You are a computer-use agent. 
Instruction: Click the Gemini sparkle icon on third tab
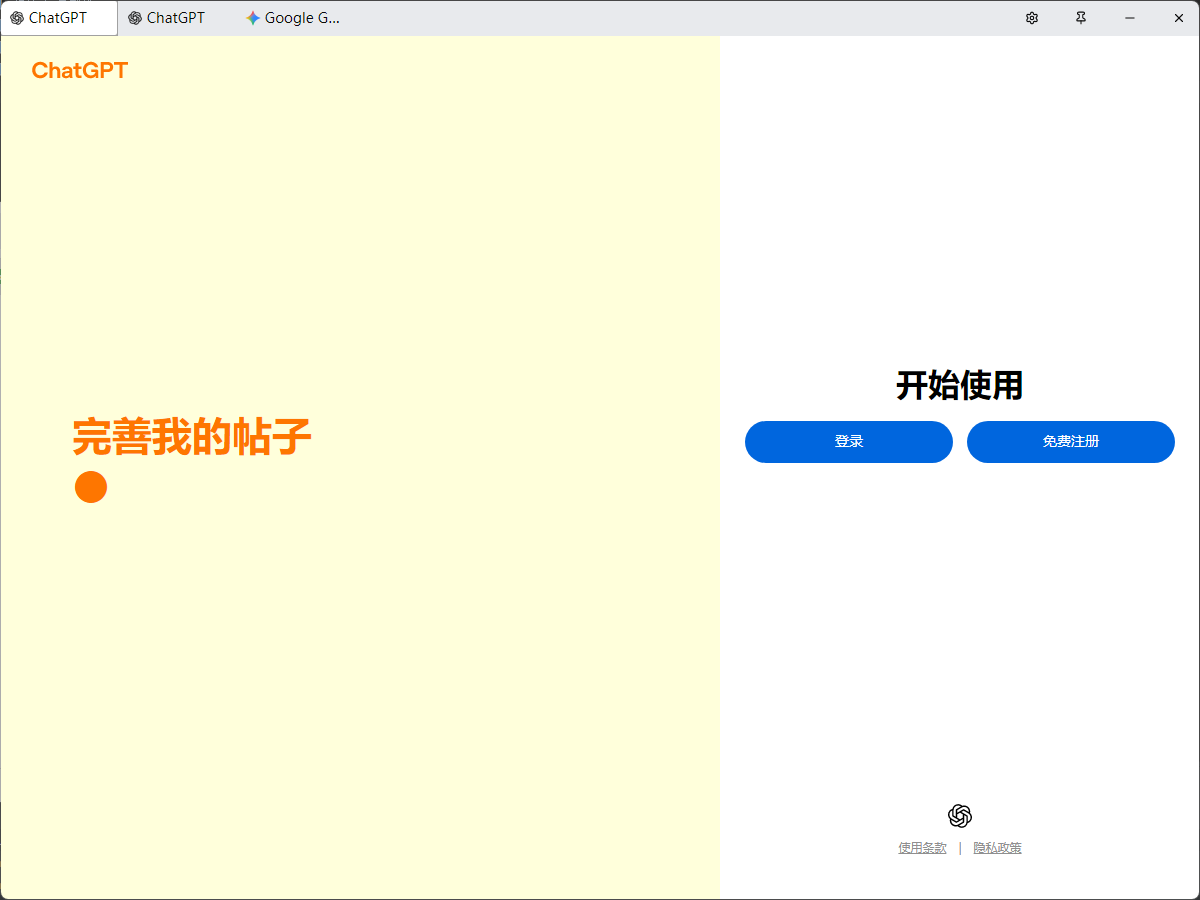[x=253, y=18]
